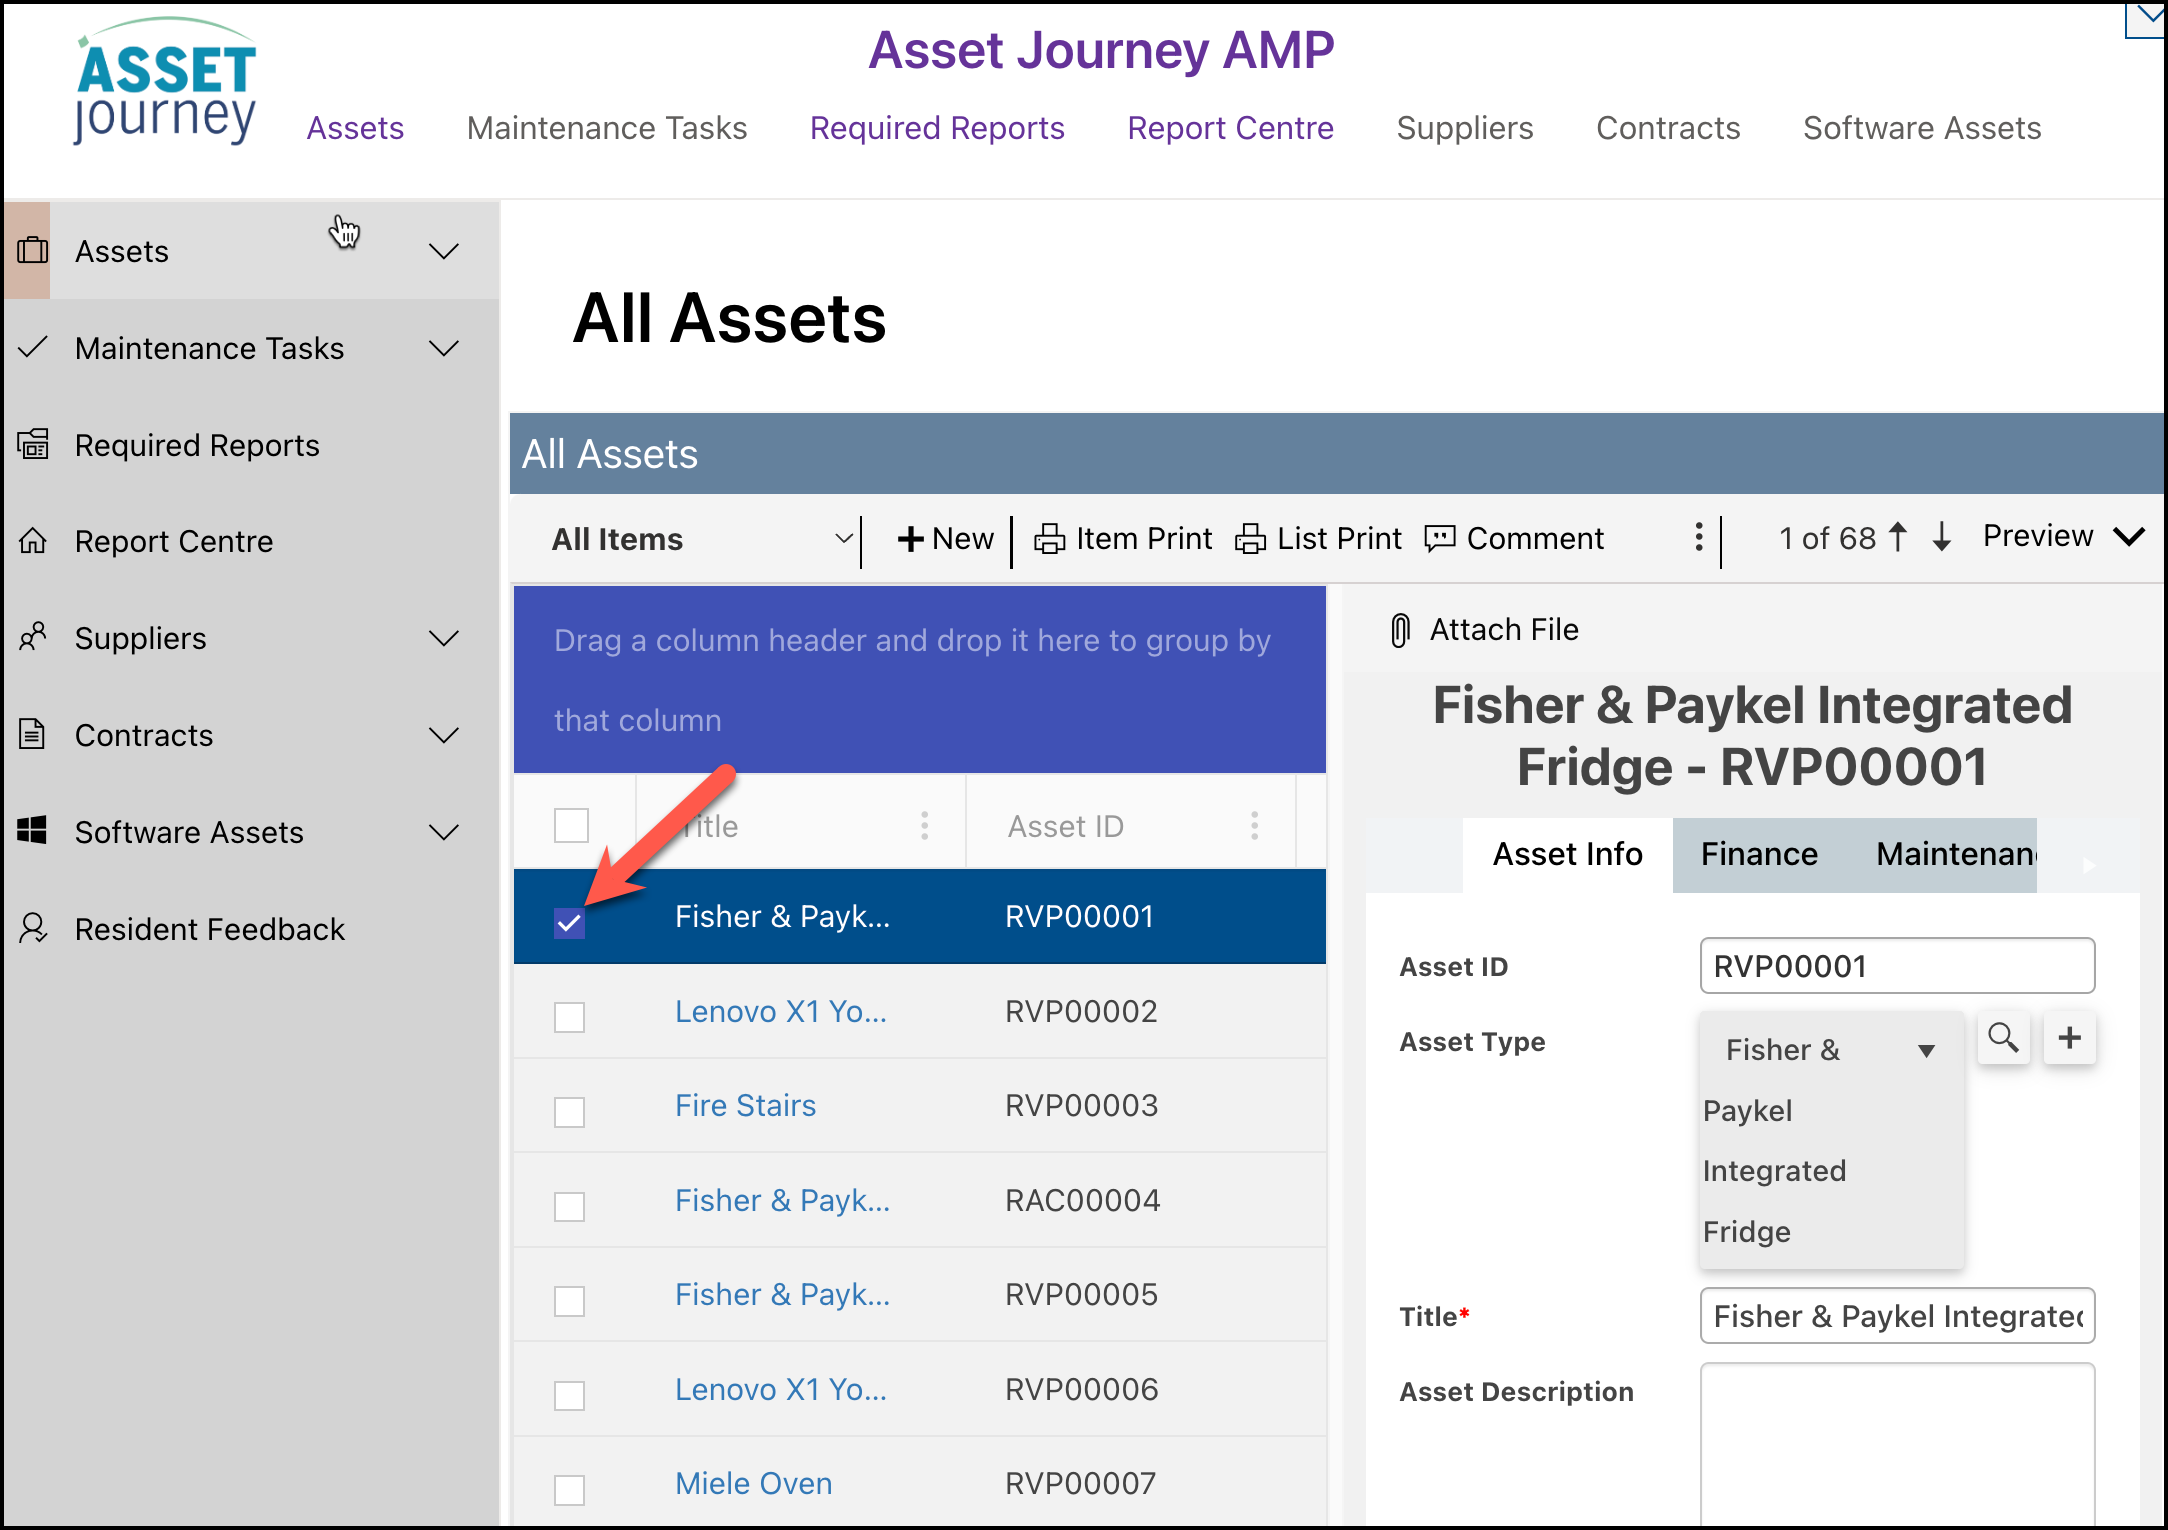Click the Asset Type add plus icon
2168x1530 pixels.
2070,1038
